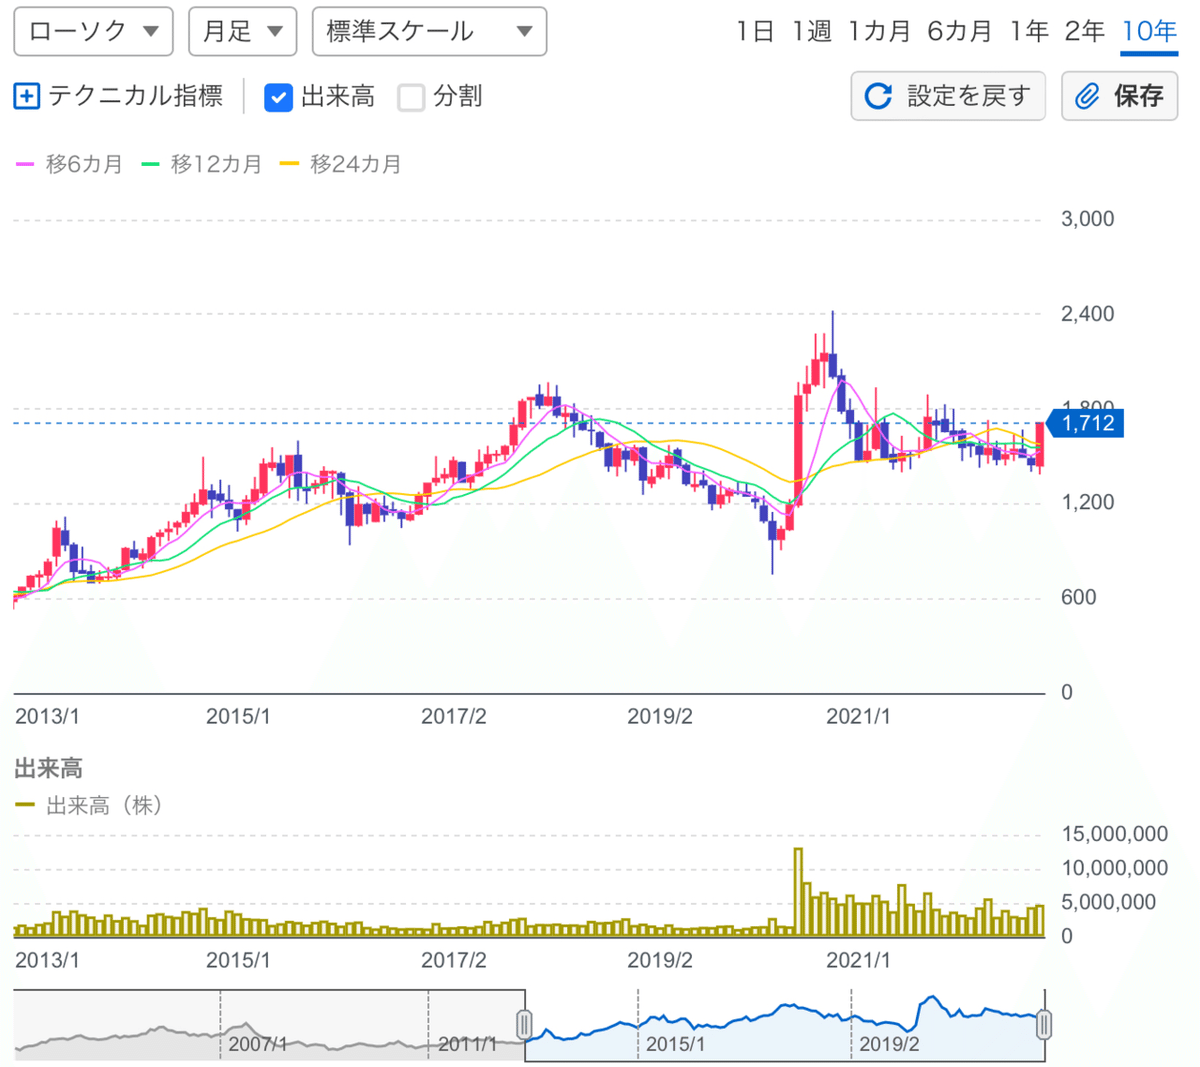This screenshot has width=1200, height=1067.
Task: Click the paperclip icon in 保存
Action: tap(1087, 96)
